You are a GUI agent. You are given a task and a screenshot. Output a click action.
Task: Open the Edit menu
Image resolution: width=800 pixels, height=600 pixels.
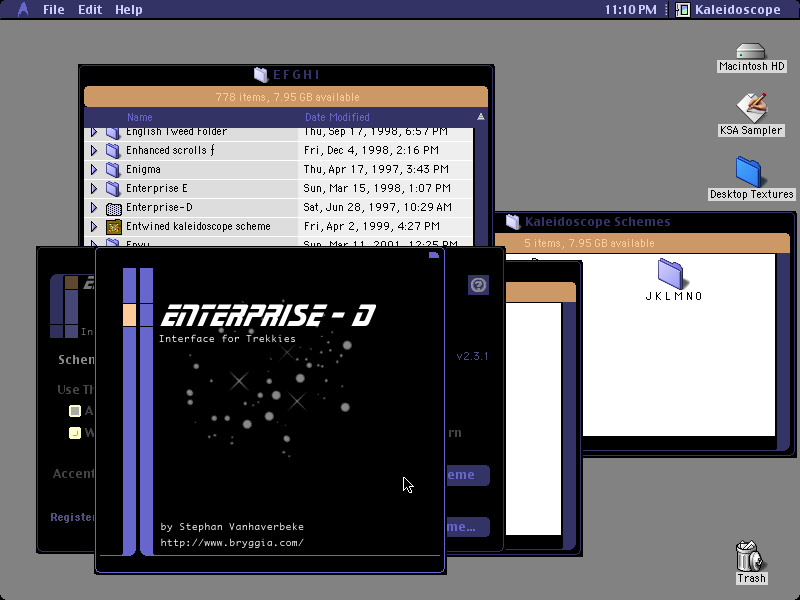coord(90,10)
